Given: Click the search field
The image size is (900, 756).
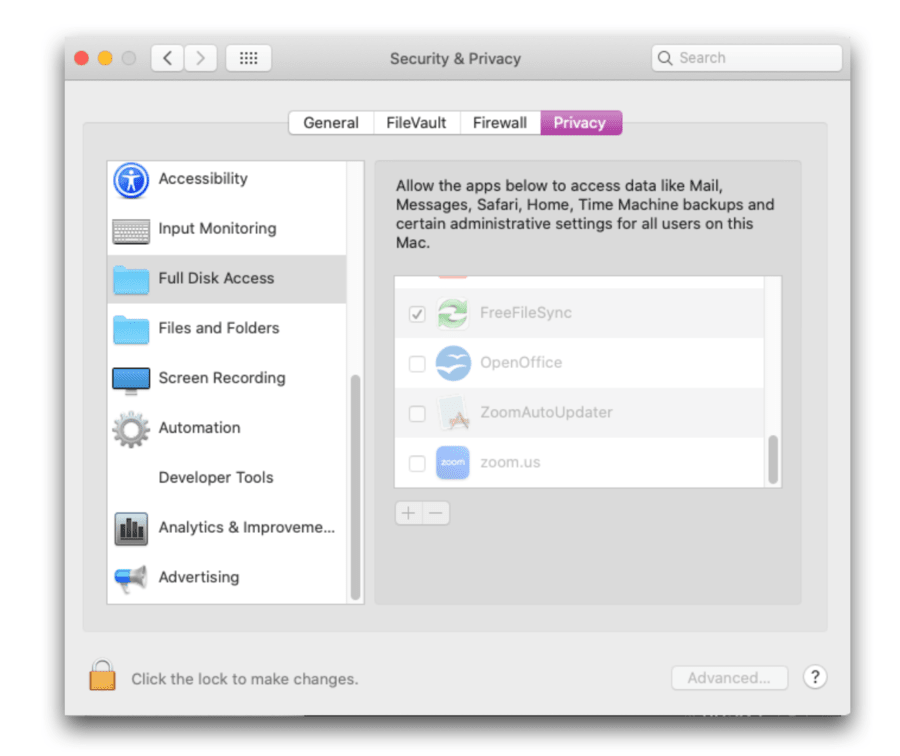Looking at the screenshot, I should click(x=746, y=57).
